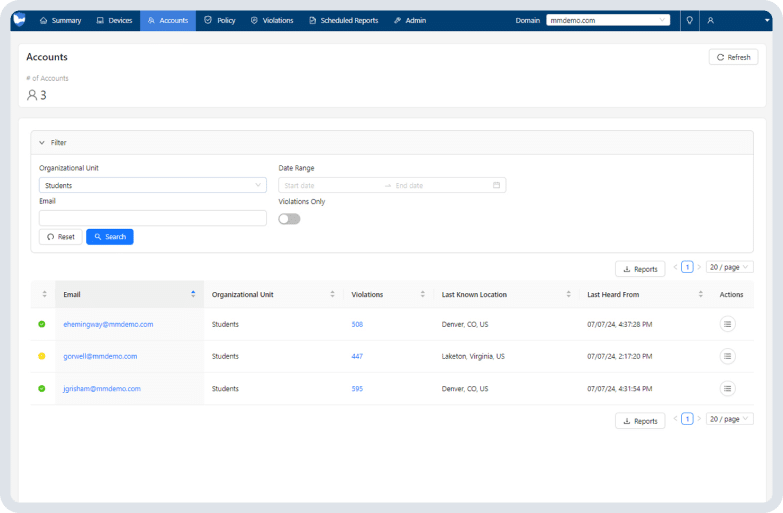Viewport: 783px width, 513px height.
Task: Click the lightbulb tips icon
Action: [x=690, y=20]
